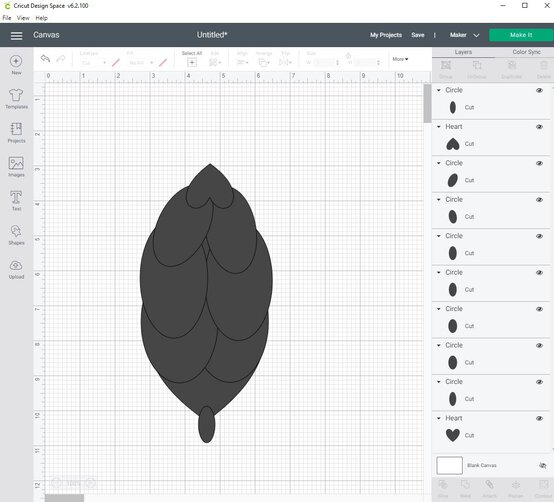Open the Fill dropdown
The image size is (554, 502).
140,63
